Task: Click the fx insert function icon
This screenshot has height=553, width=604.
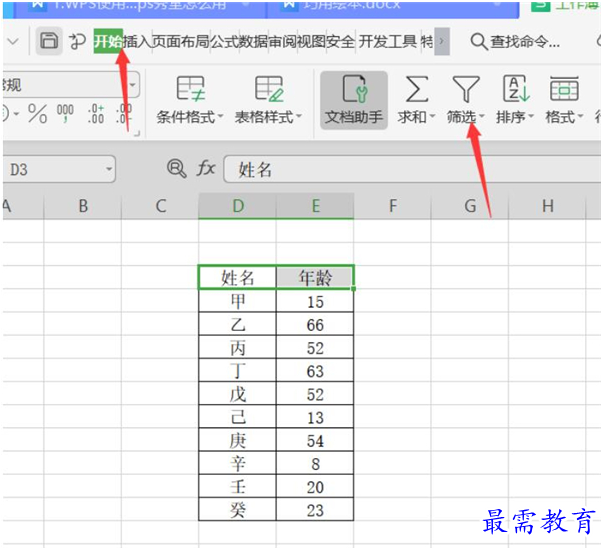Action: (x=206, y=169)
